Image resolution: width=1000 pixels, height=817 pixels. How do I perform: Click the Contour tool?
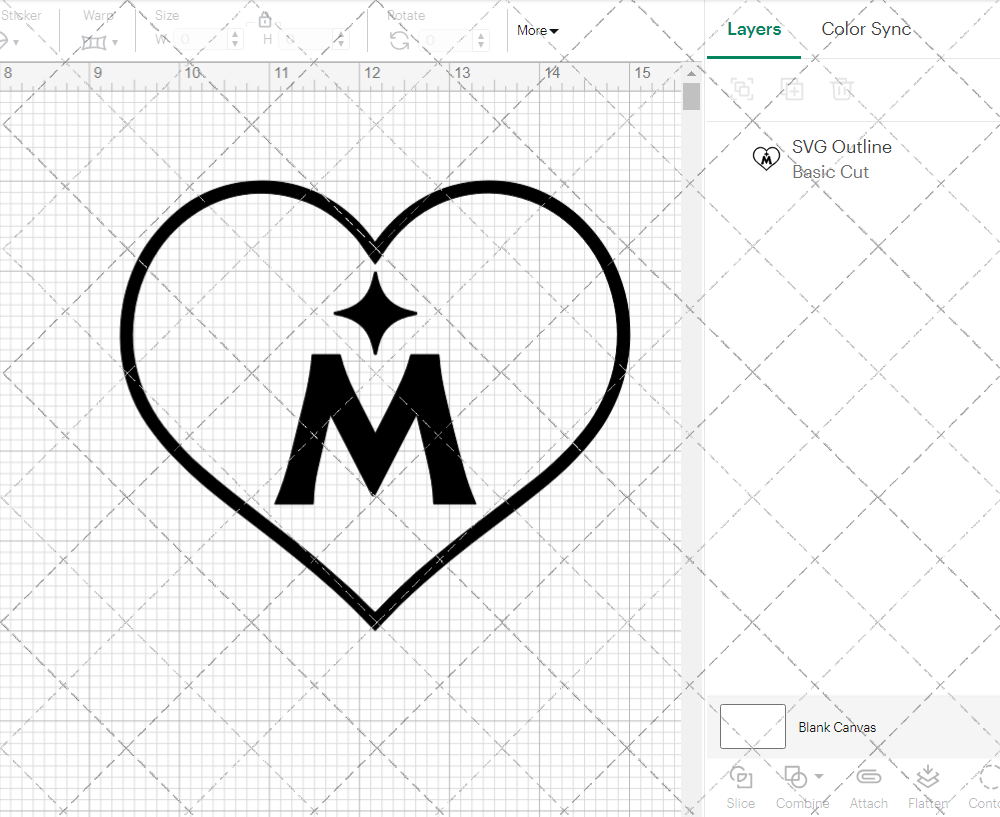point(987,788)
